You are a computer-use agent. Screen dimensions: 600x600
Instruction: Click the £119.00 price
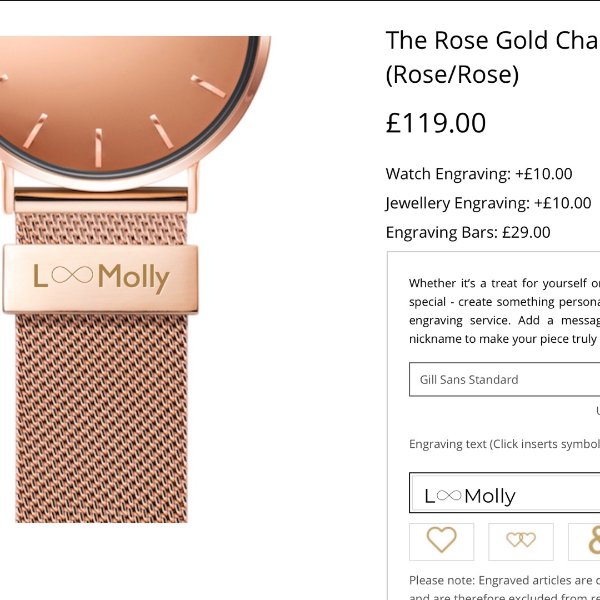[436, 123]
